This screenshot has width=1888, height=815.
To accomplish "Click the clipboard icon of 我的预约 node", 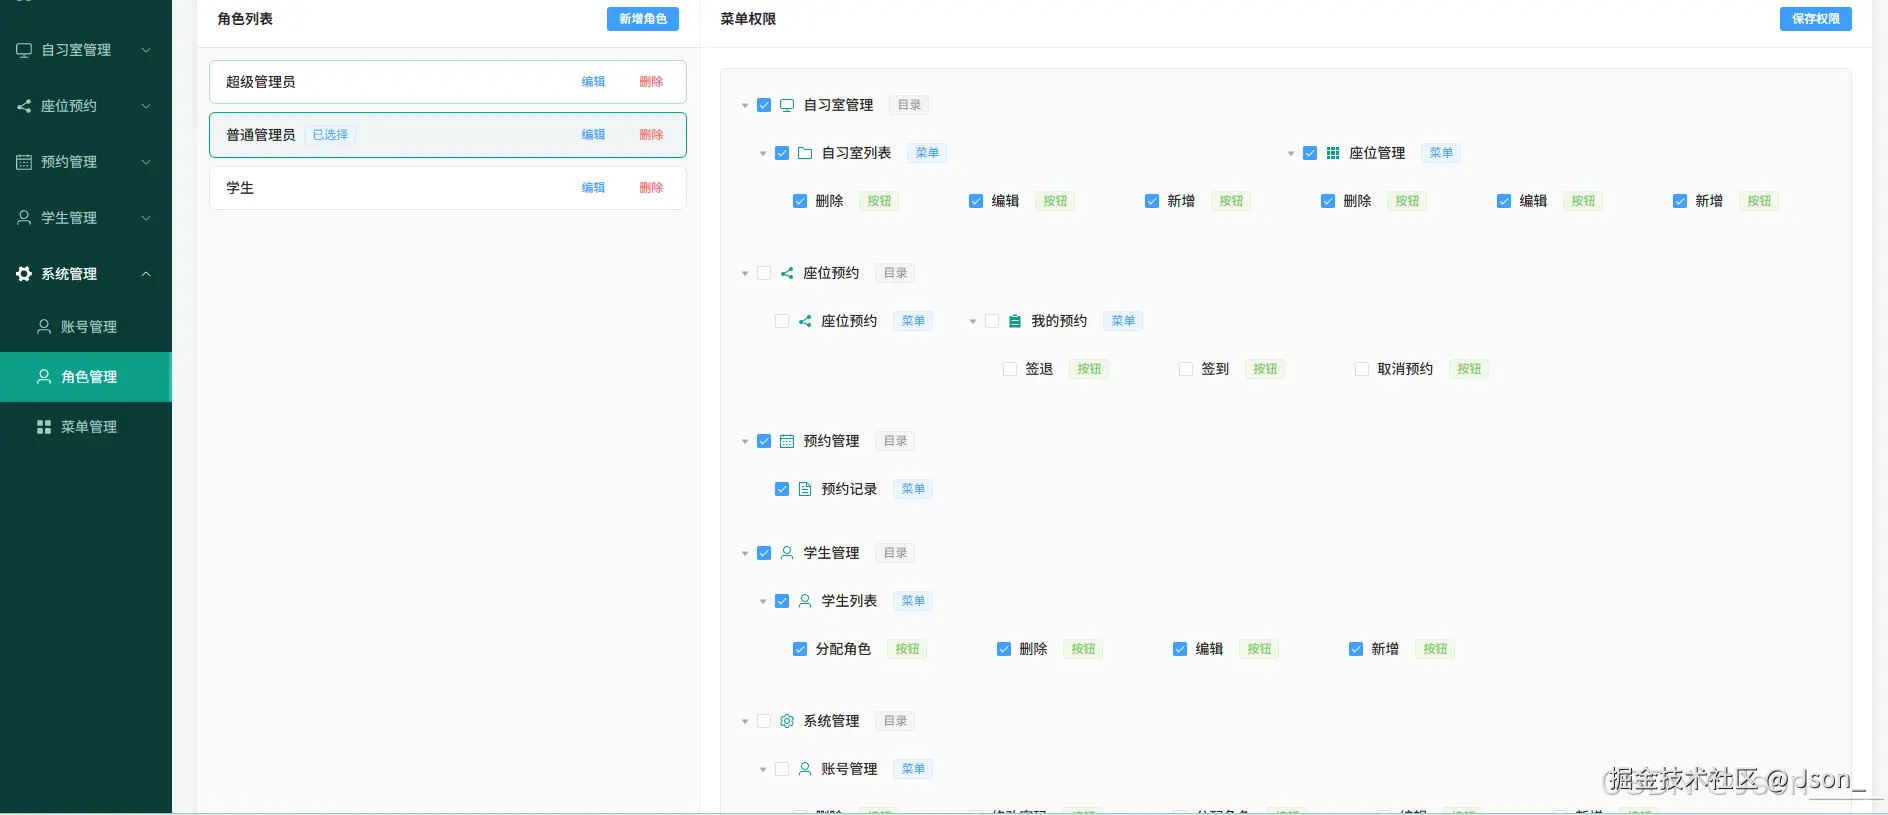I will 1015,321.
